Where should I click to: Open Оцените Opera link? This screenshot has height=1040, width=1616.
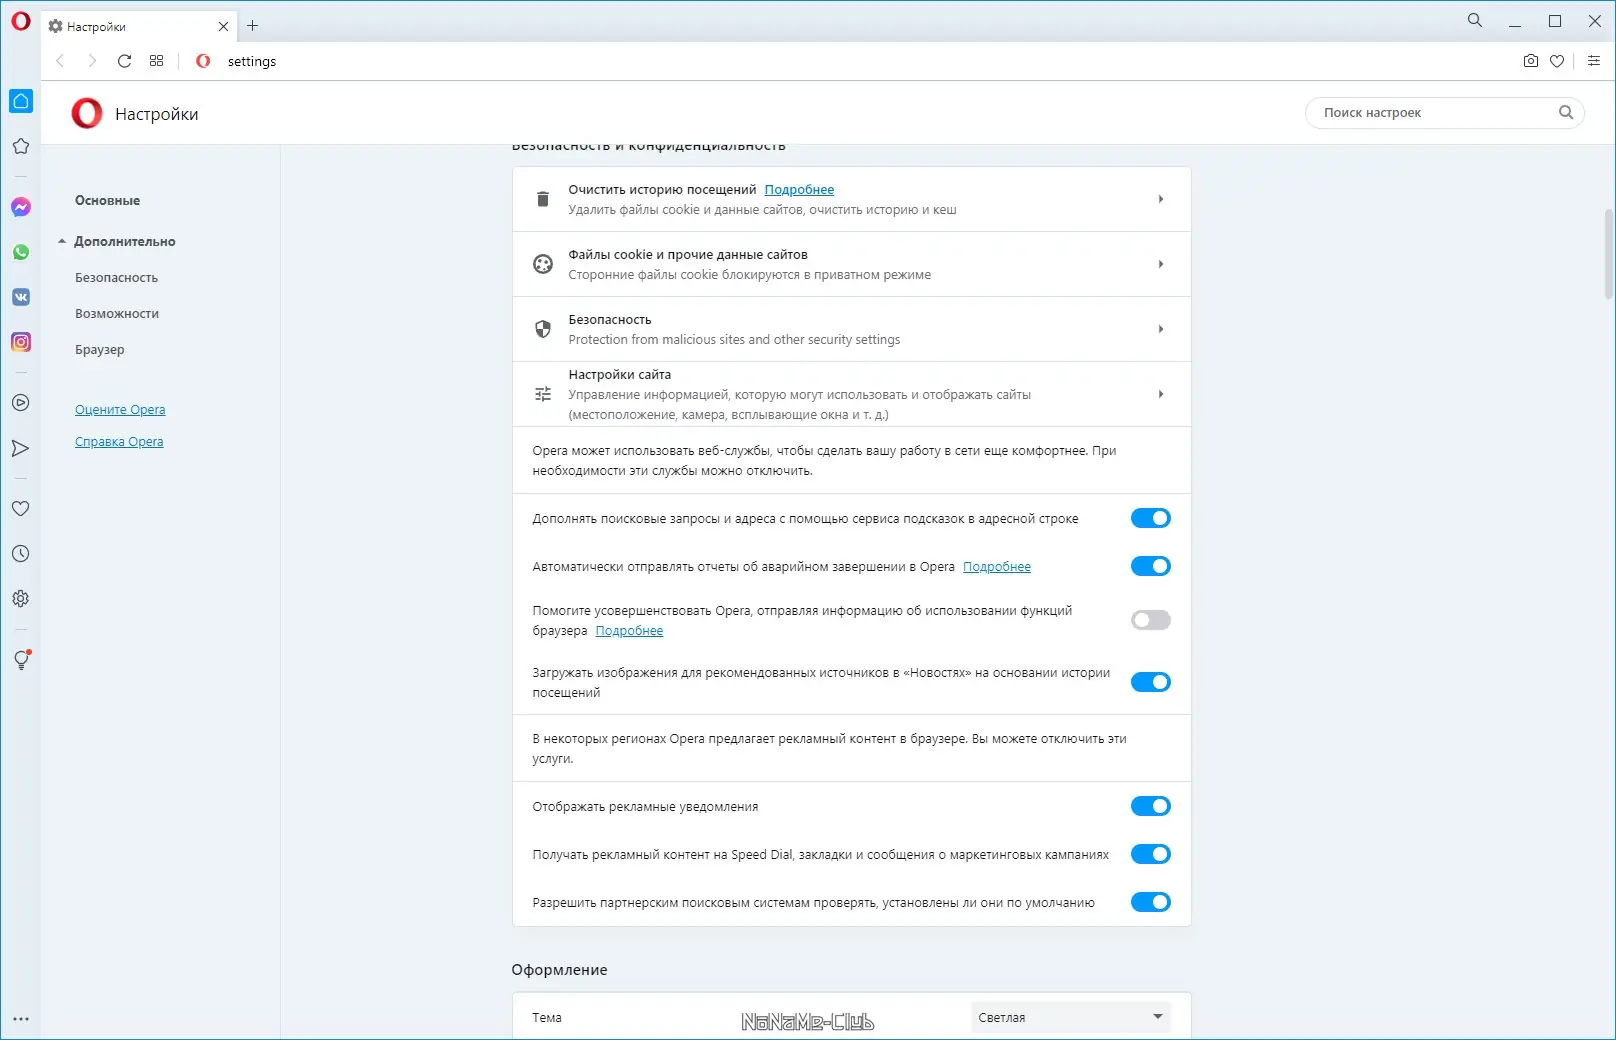click(120, 409)
